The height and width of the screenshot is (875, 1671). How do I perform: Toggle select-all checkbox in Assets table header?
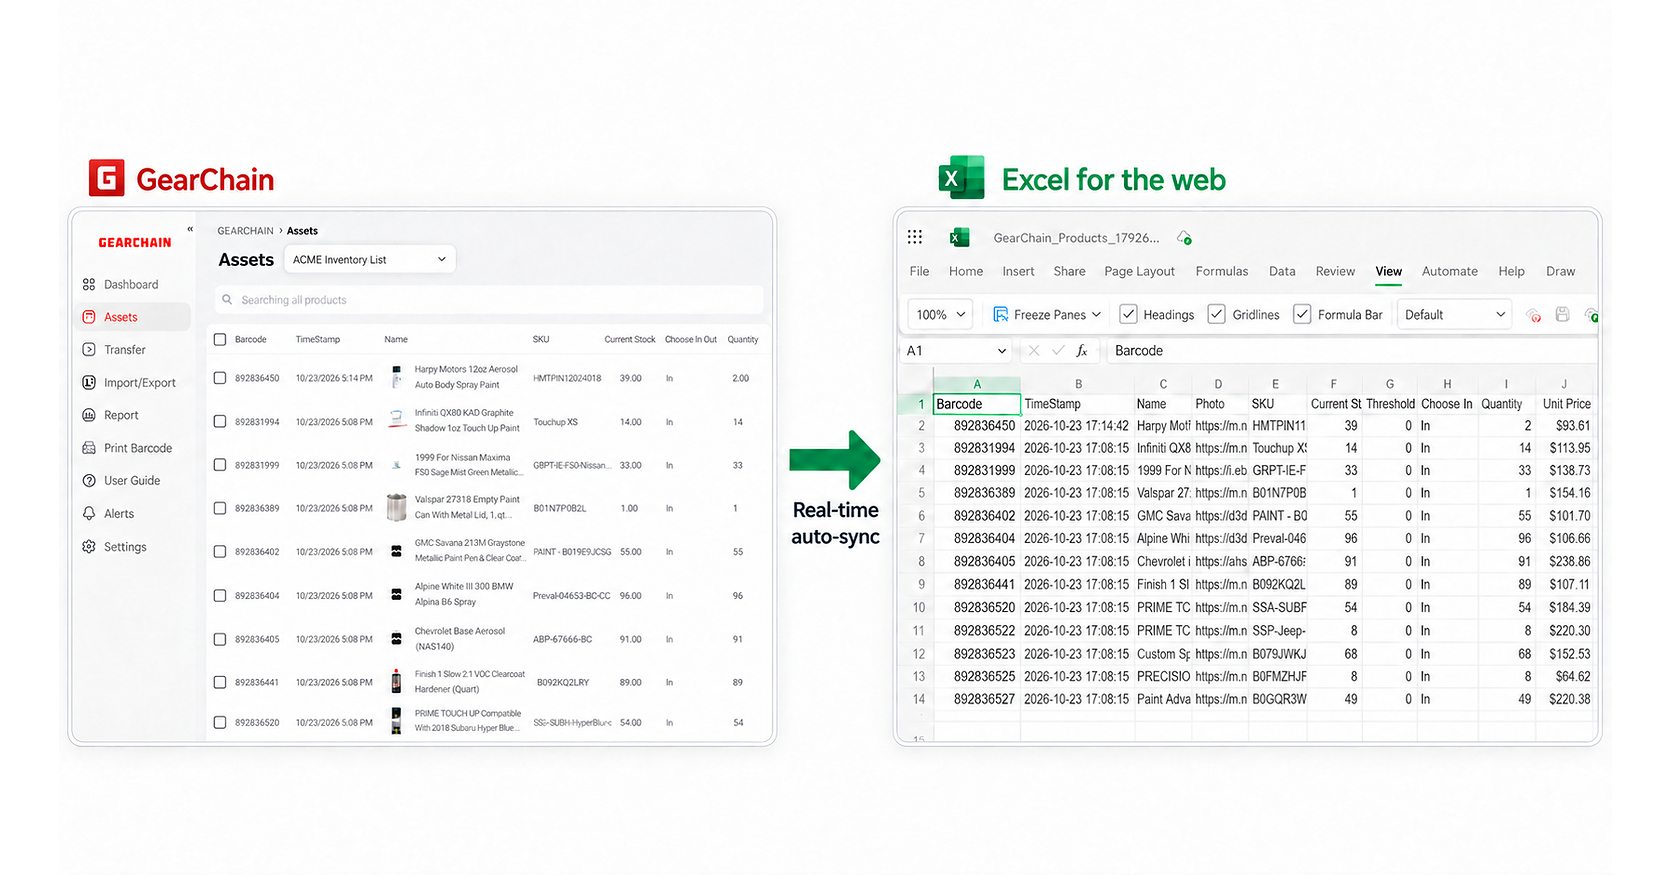pyautogui.click(x=220, y=340)
